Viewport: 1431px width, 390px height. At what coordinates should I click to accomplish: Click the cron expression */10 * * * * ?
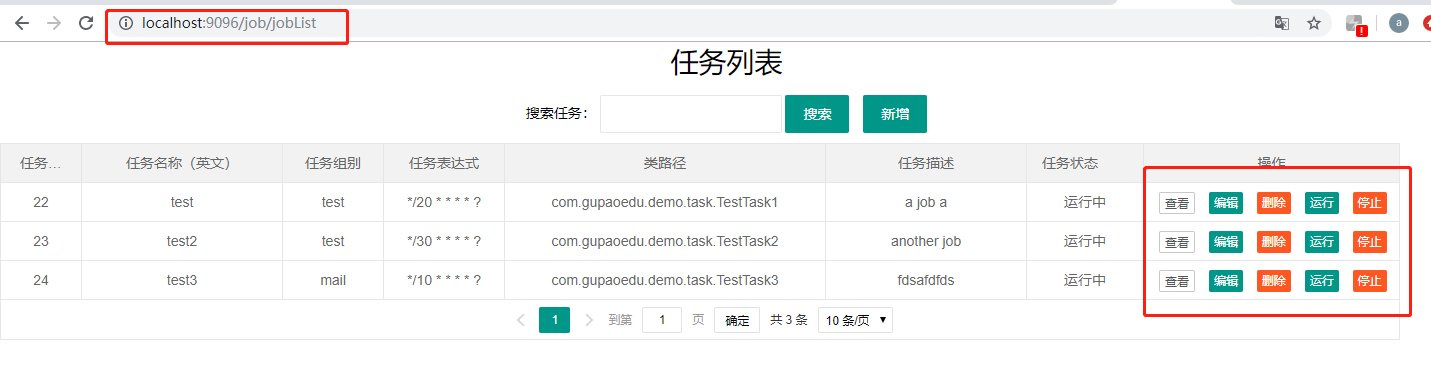(444, 280)
